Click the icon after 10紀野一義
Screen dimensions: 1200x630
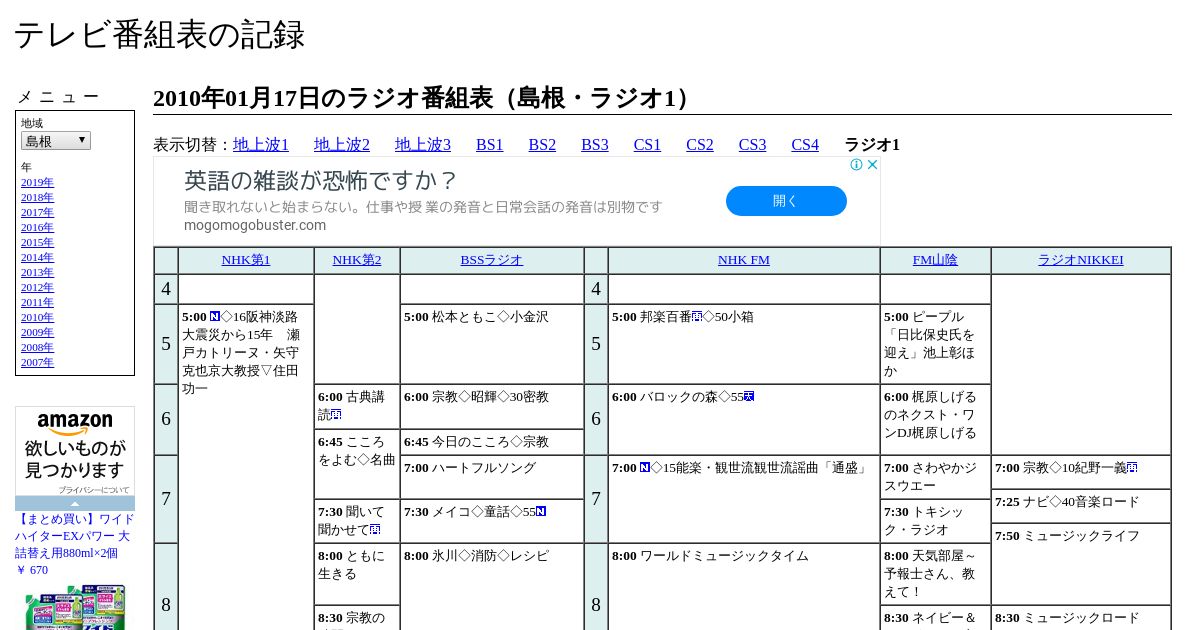pos(1132,468)
